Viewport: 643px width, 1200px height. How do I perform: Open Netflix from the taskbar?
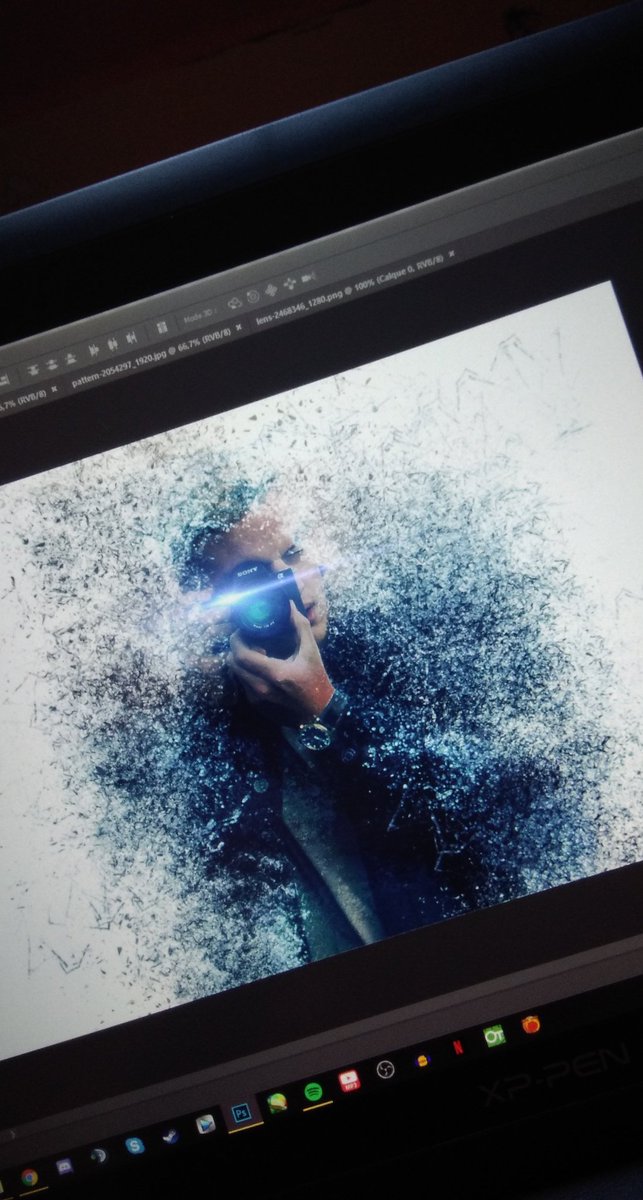(457, 1047)
